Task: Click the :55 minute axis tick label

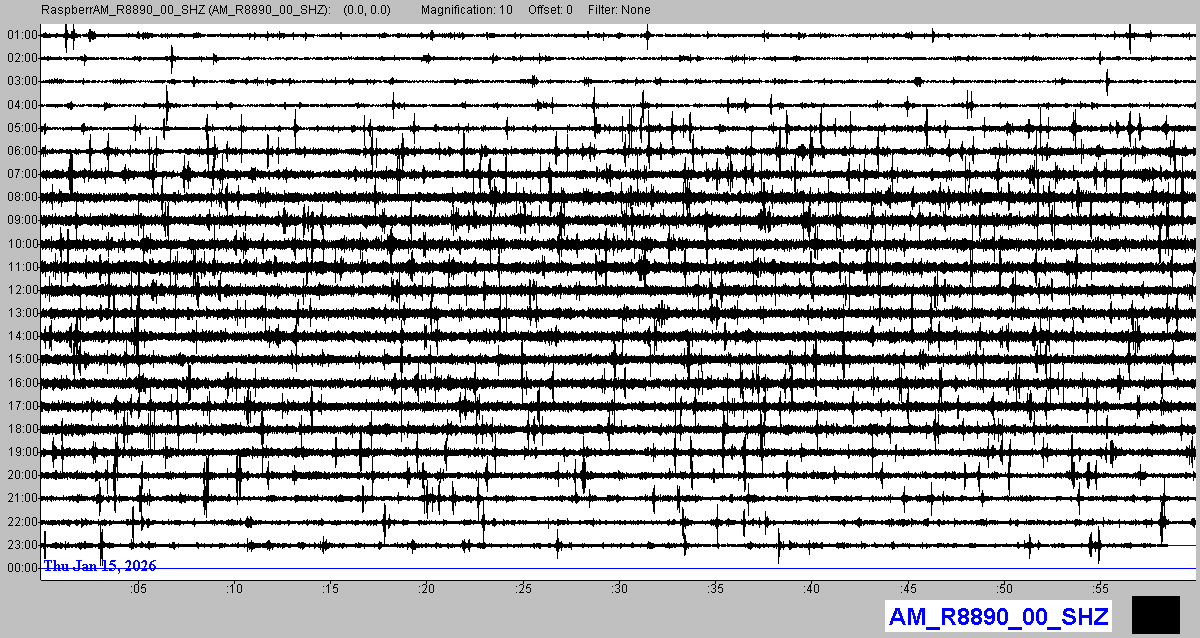Action: tap(1100, 589)
